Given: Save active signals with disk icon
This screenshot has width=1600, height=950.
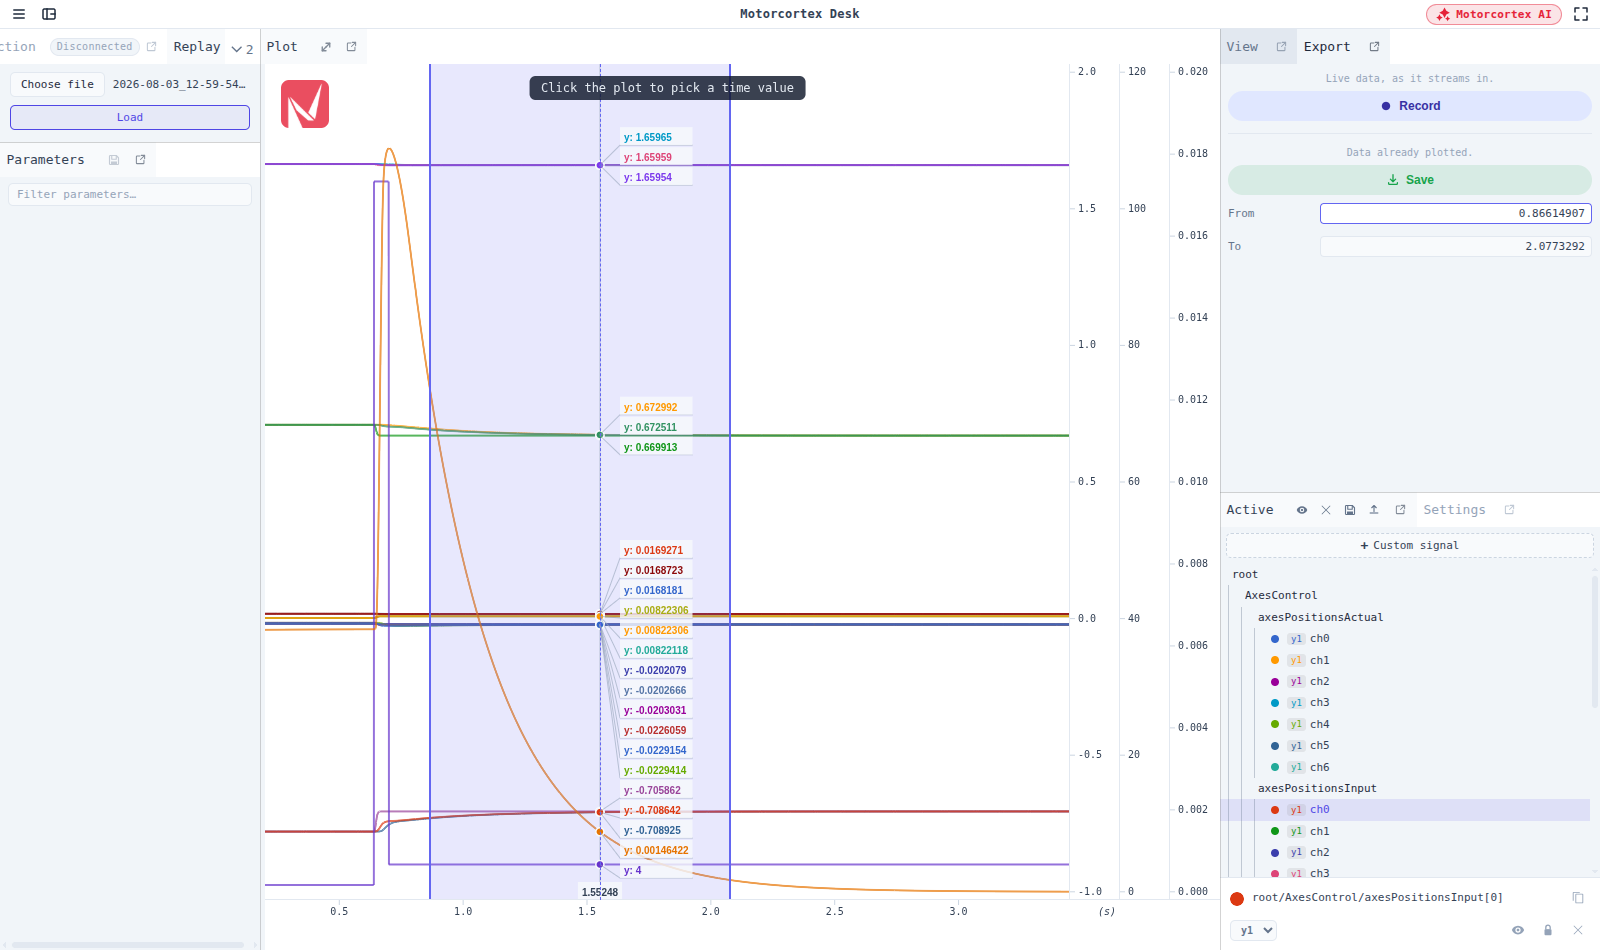Looking at the screenshot, I should [1350, 510].
